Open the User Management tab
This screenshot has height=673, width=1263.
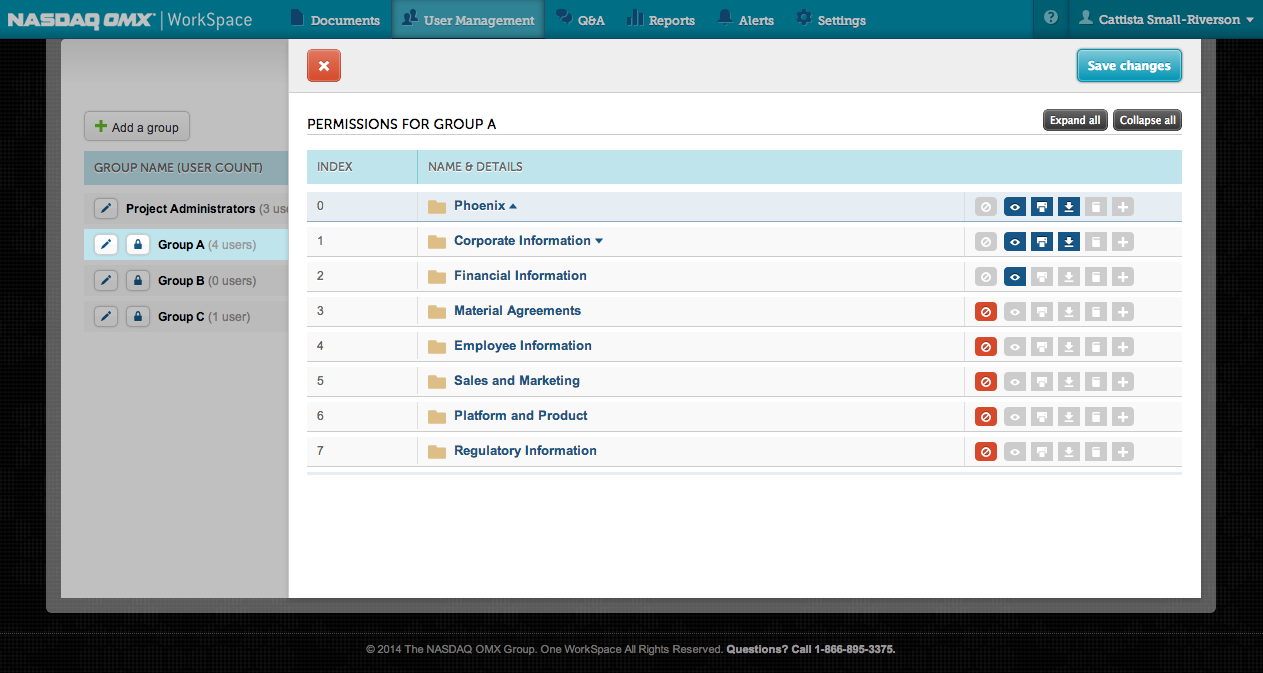tap(468, 19)
